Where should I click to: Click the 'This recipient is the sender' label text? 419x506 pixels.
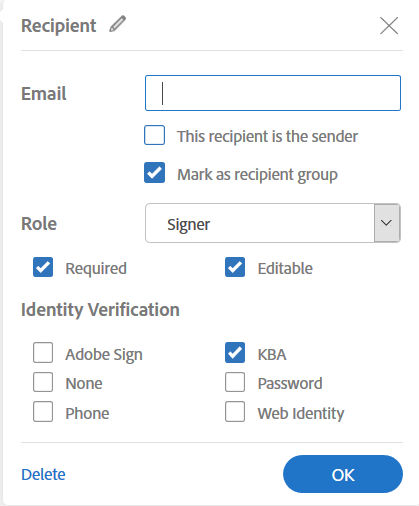click(267, 136)
